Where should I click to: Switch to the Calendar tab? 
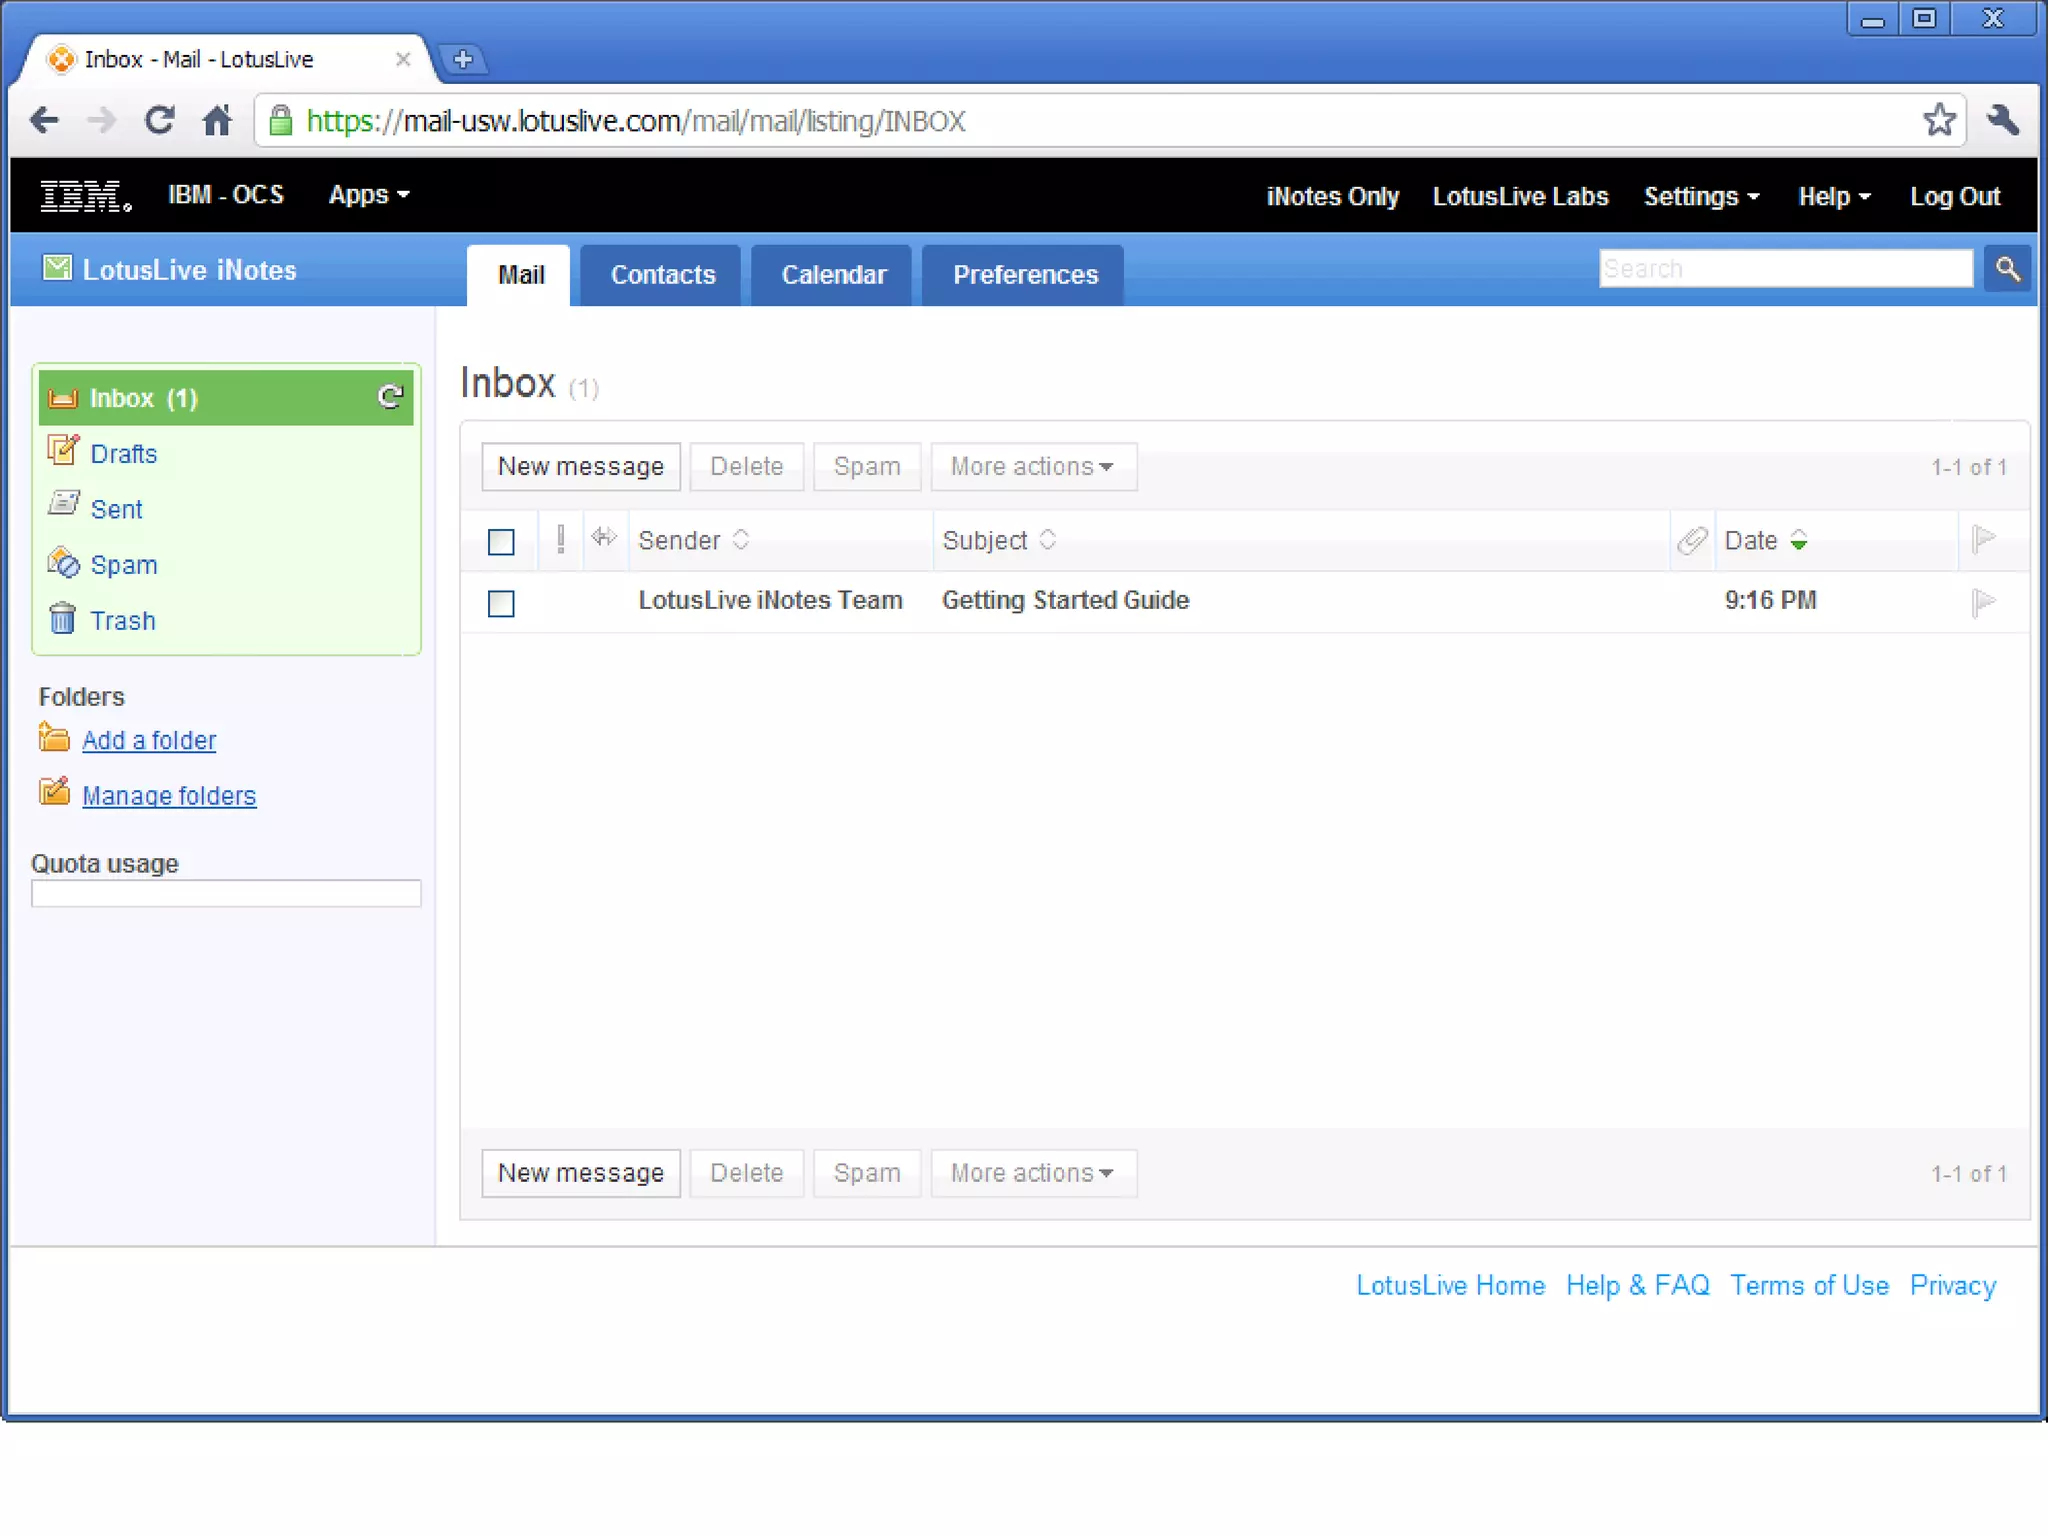tap(833, 275)
